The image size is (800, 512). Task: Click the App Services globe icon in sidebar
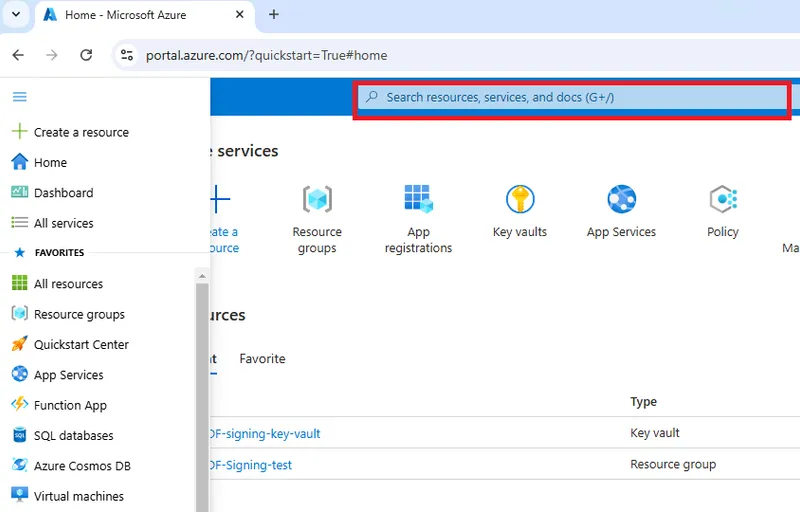19,374
